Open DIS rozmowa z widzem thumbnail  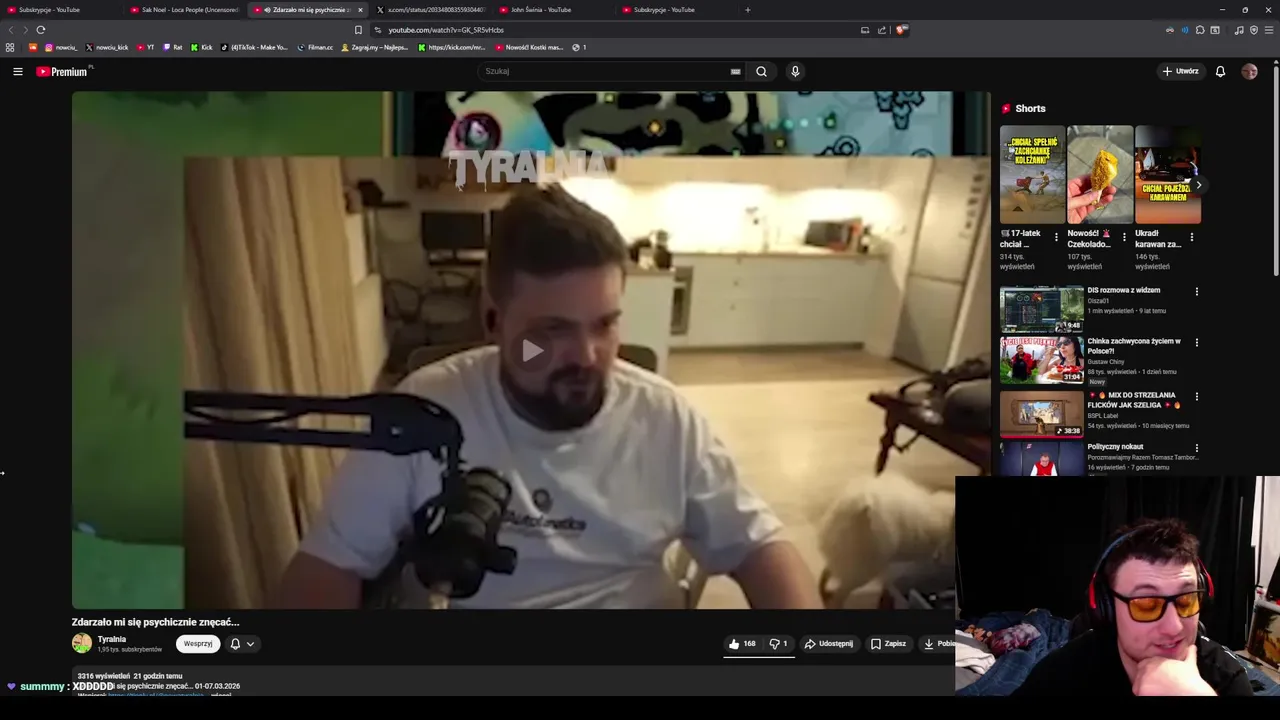tap(1042, 309)
